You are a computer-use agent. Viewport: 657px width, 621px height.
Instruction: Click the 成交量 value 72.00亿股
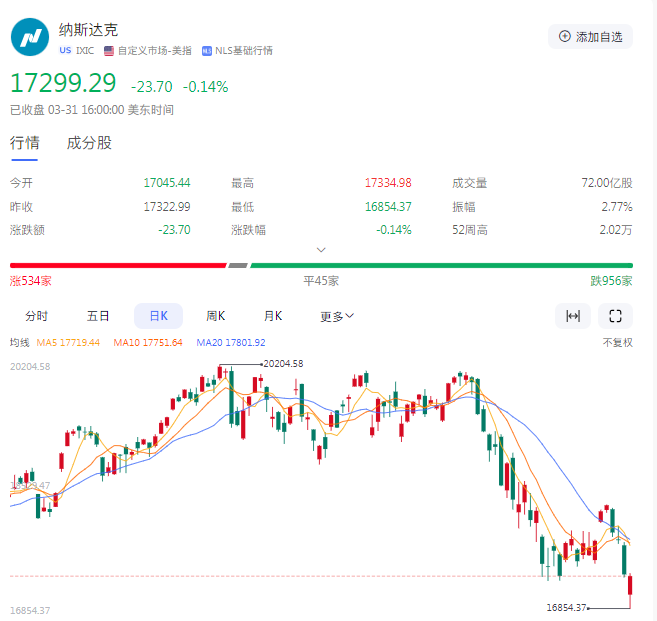[607, 183]
